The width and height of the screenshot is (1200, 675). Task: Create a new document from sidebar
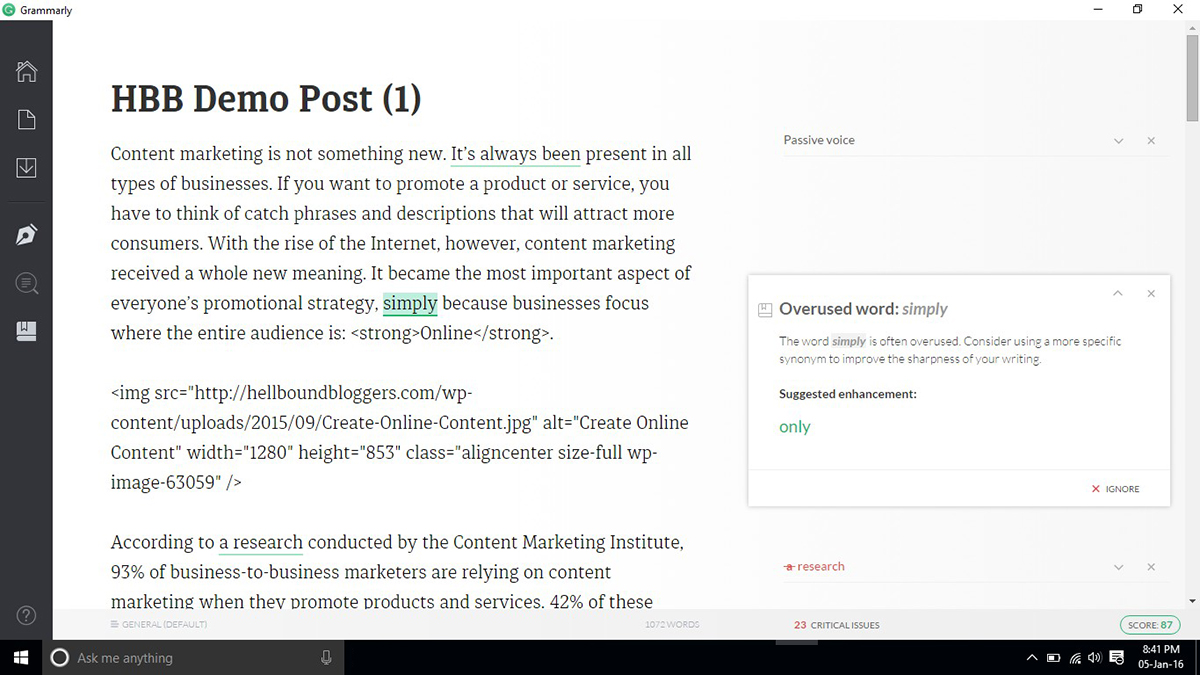[26, 120]
